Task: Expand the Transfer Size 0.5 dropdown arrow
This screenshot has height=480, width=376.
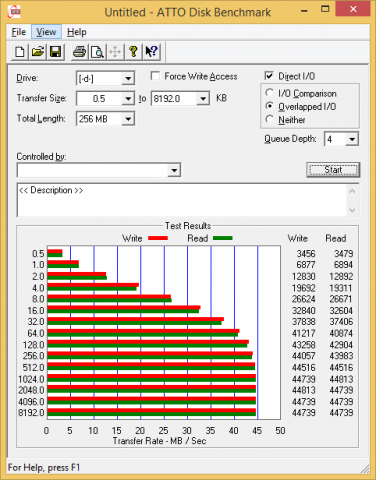Action: (x=128, y=99)
